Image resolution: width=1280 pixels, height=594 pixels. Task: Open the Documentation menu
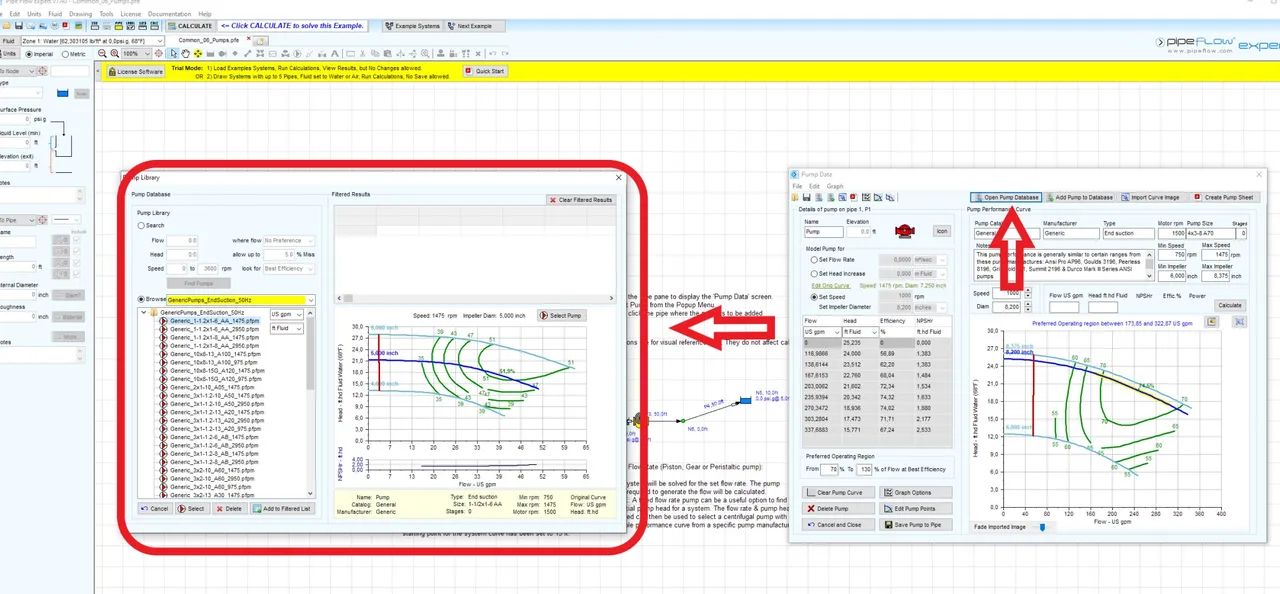point(169,14)
